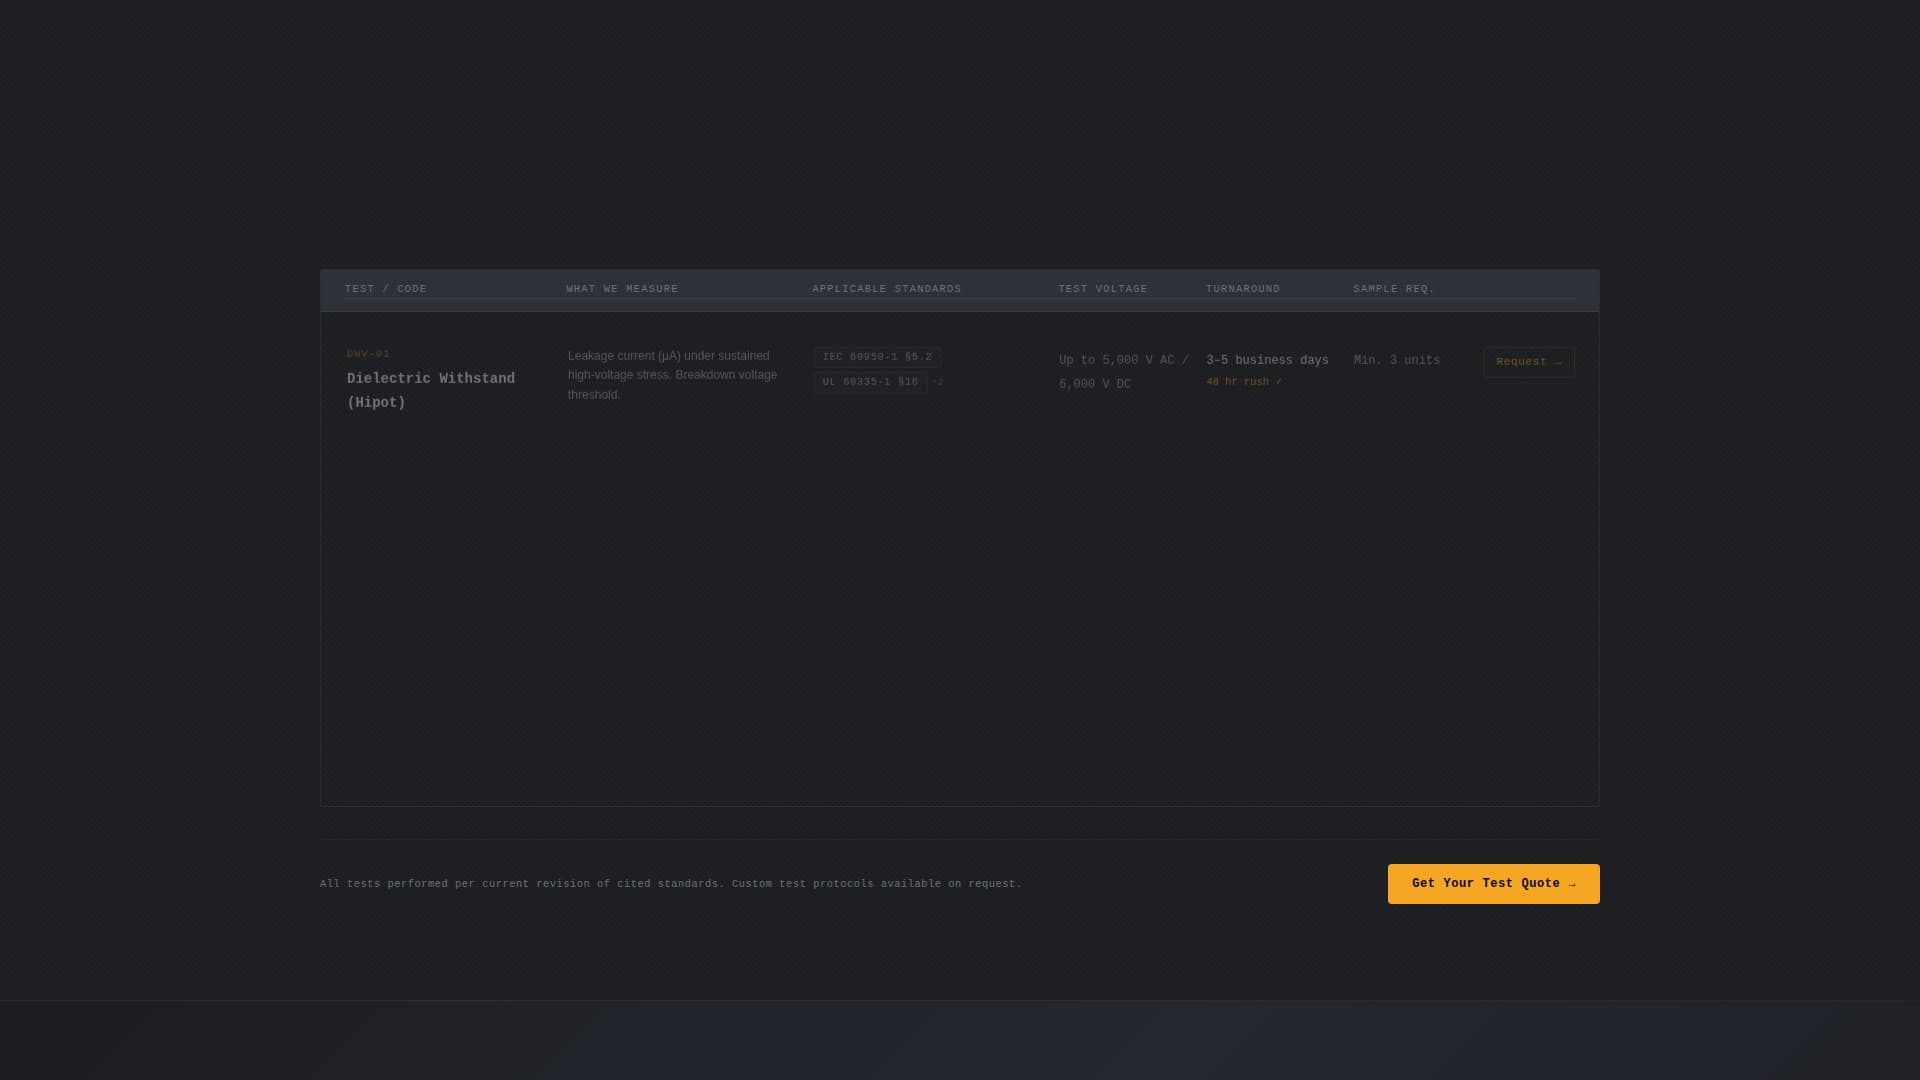Select the TEST / CODE column header
The image size is (1920, 1080).
click(x=386, y=289)
